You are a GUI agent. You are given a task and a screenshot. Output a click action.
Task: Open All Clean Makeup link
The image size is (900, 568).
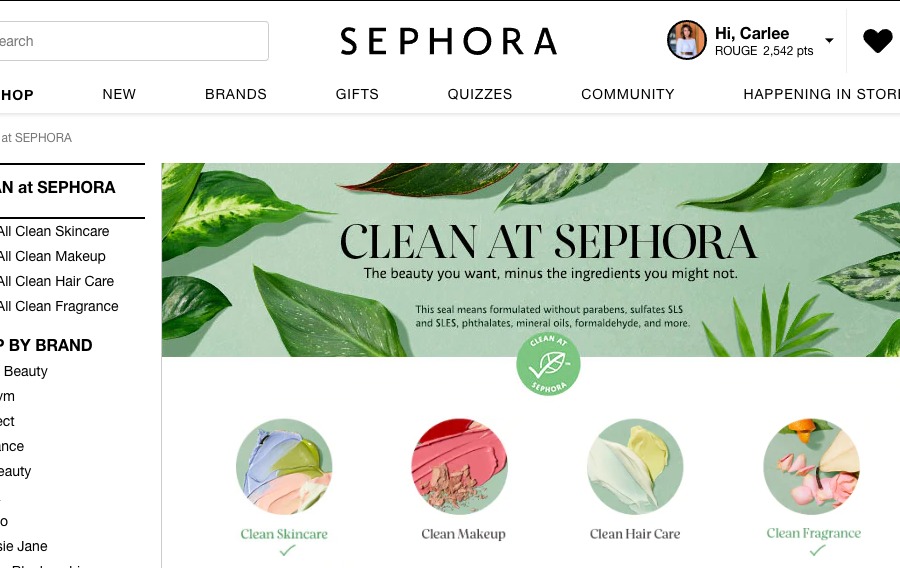(x=52, y=256)
